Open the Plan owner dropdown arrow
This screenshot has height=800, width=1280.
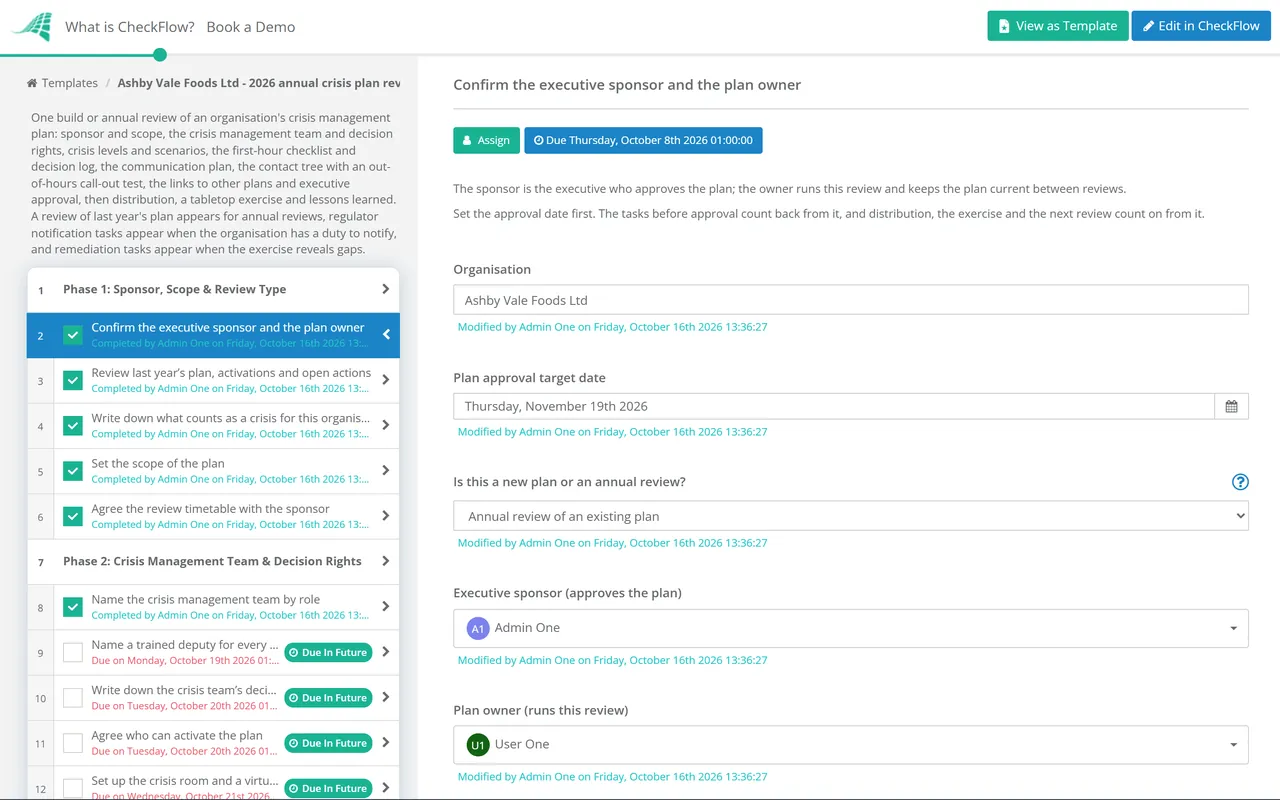click(x=1233, y=745)
